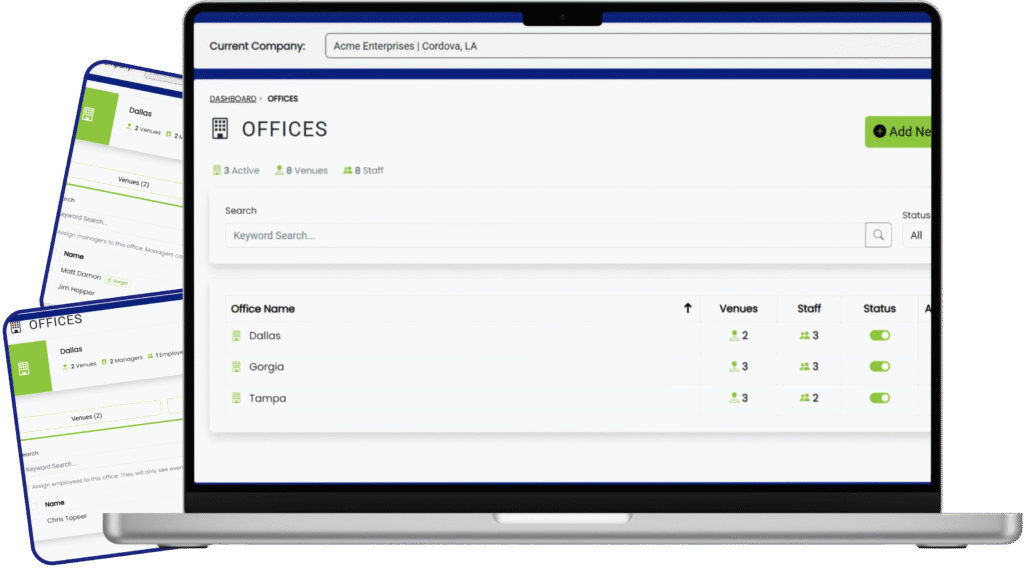Click the Keyword Search input field

(545, 235)
